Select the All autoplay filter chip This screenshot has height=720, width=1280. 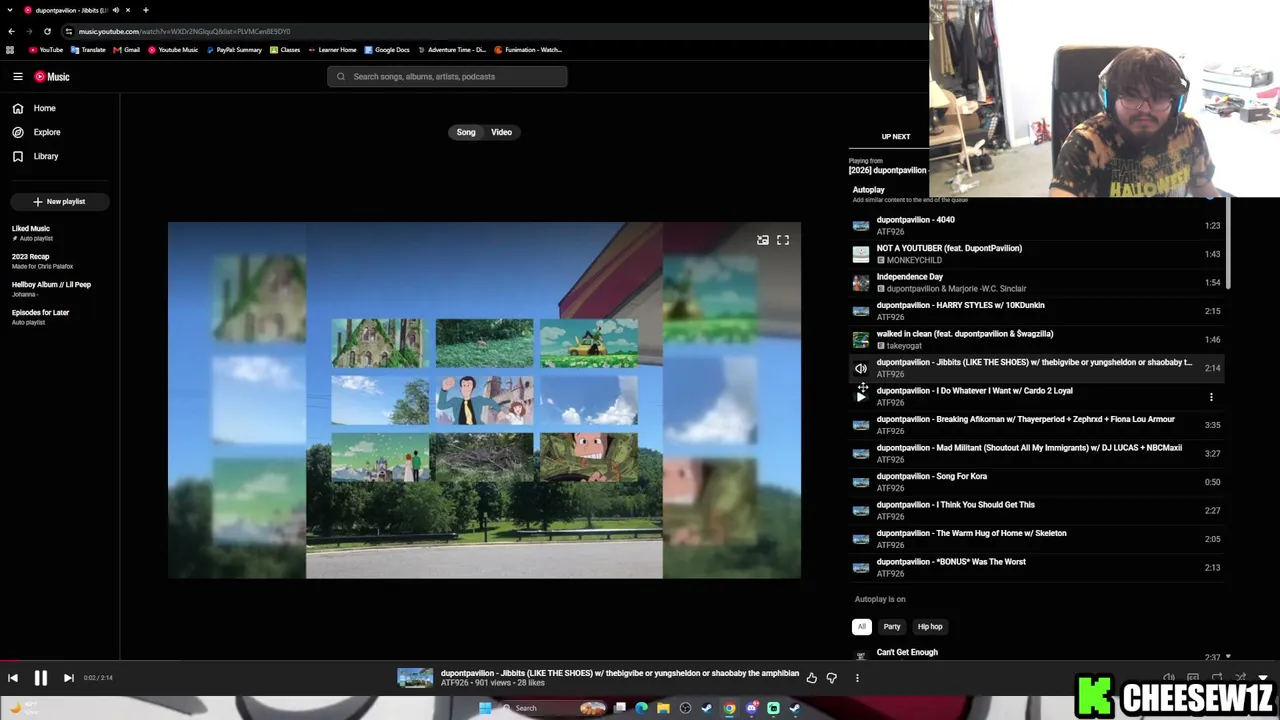coord(861,627)
